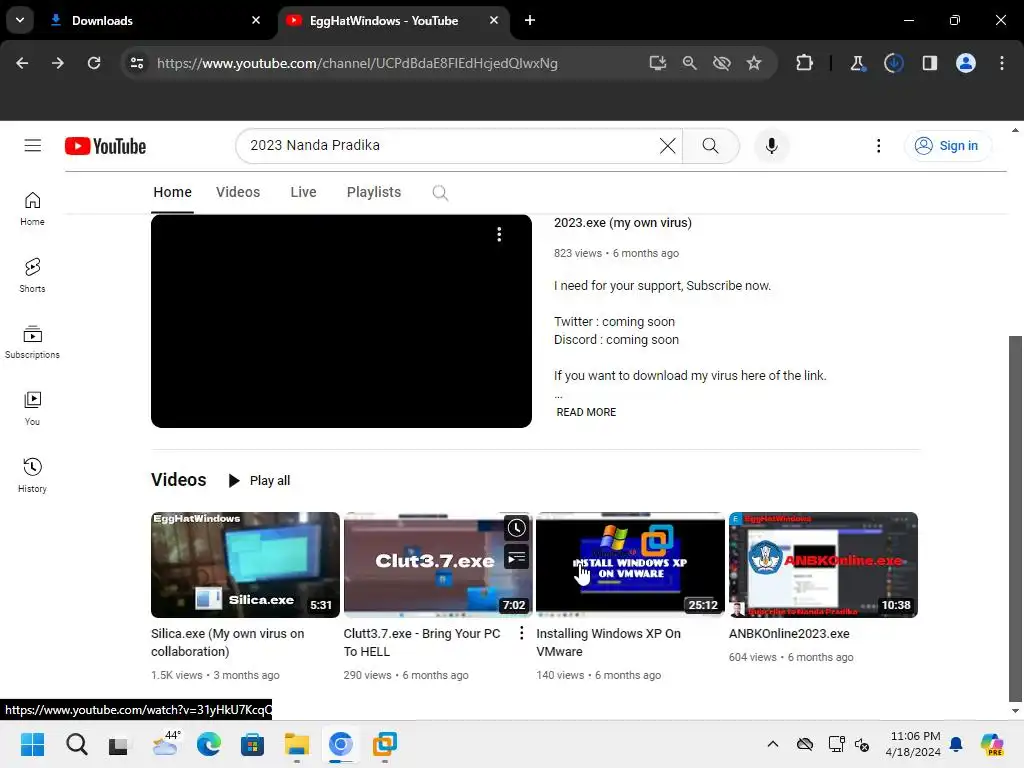Add Clutt3.7.exe to Watch later with the clock icon

click(516, 528)
